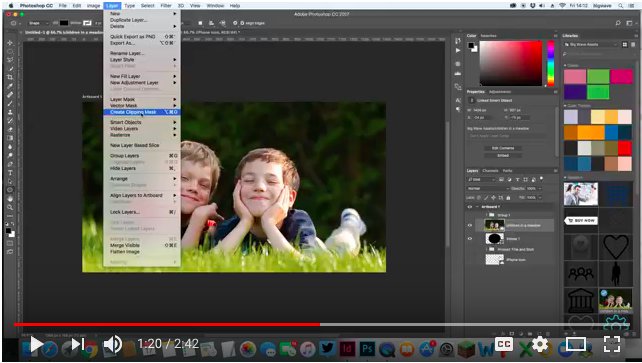Select the Ellipse 1 layer thumbnail

click(494, 238)
